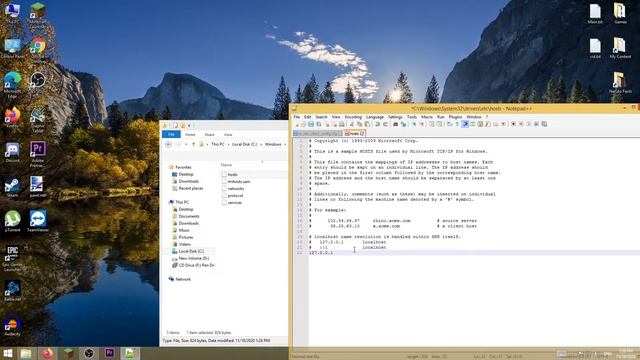
Task: Select New Volume (D:) in Explorer sidebar
Action: click(x=193, y=258)
